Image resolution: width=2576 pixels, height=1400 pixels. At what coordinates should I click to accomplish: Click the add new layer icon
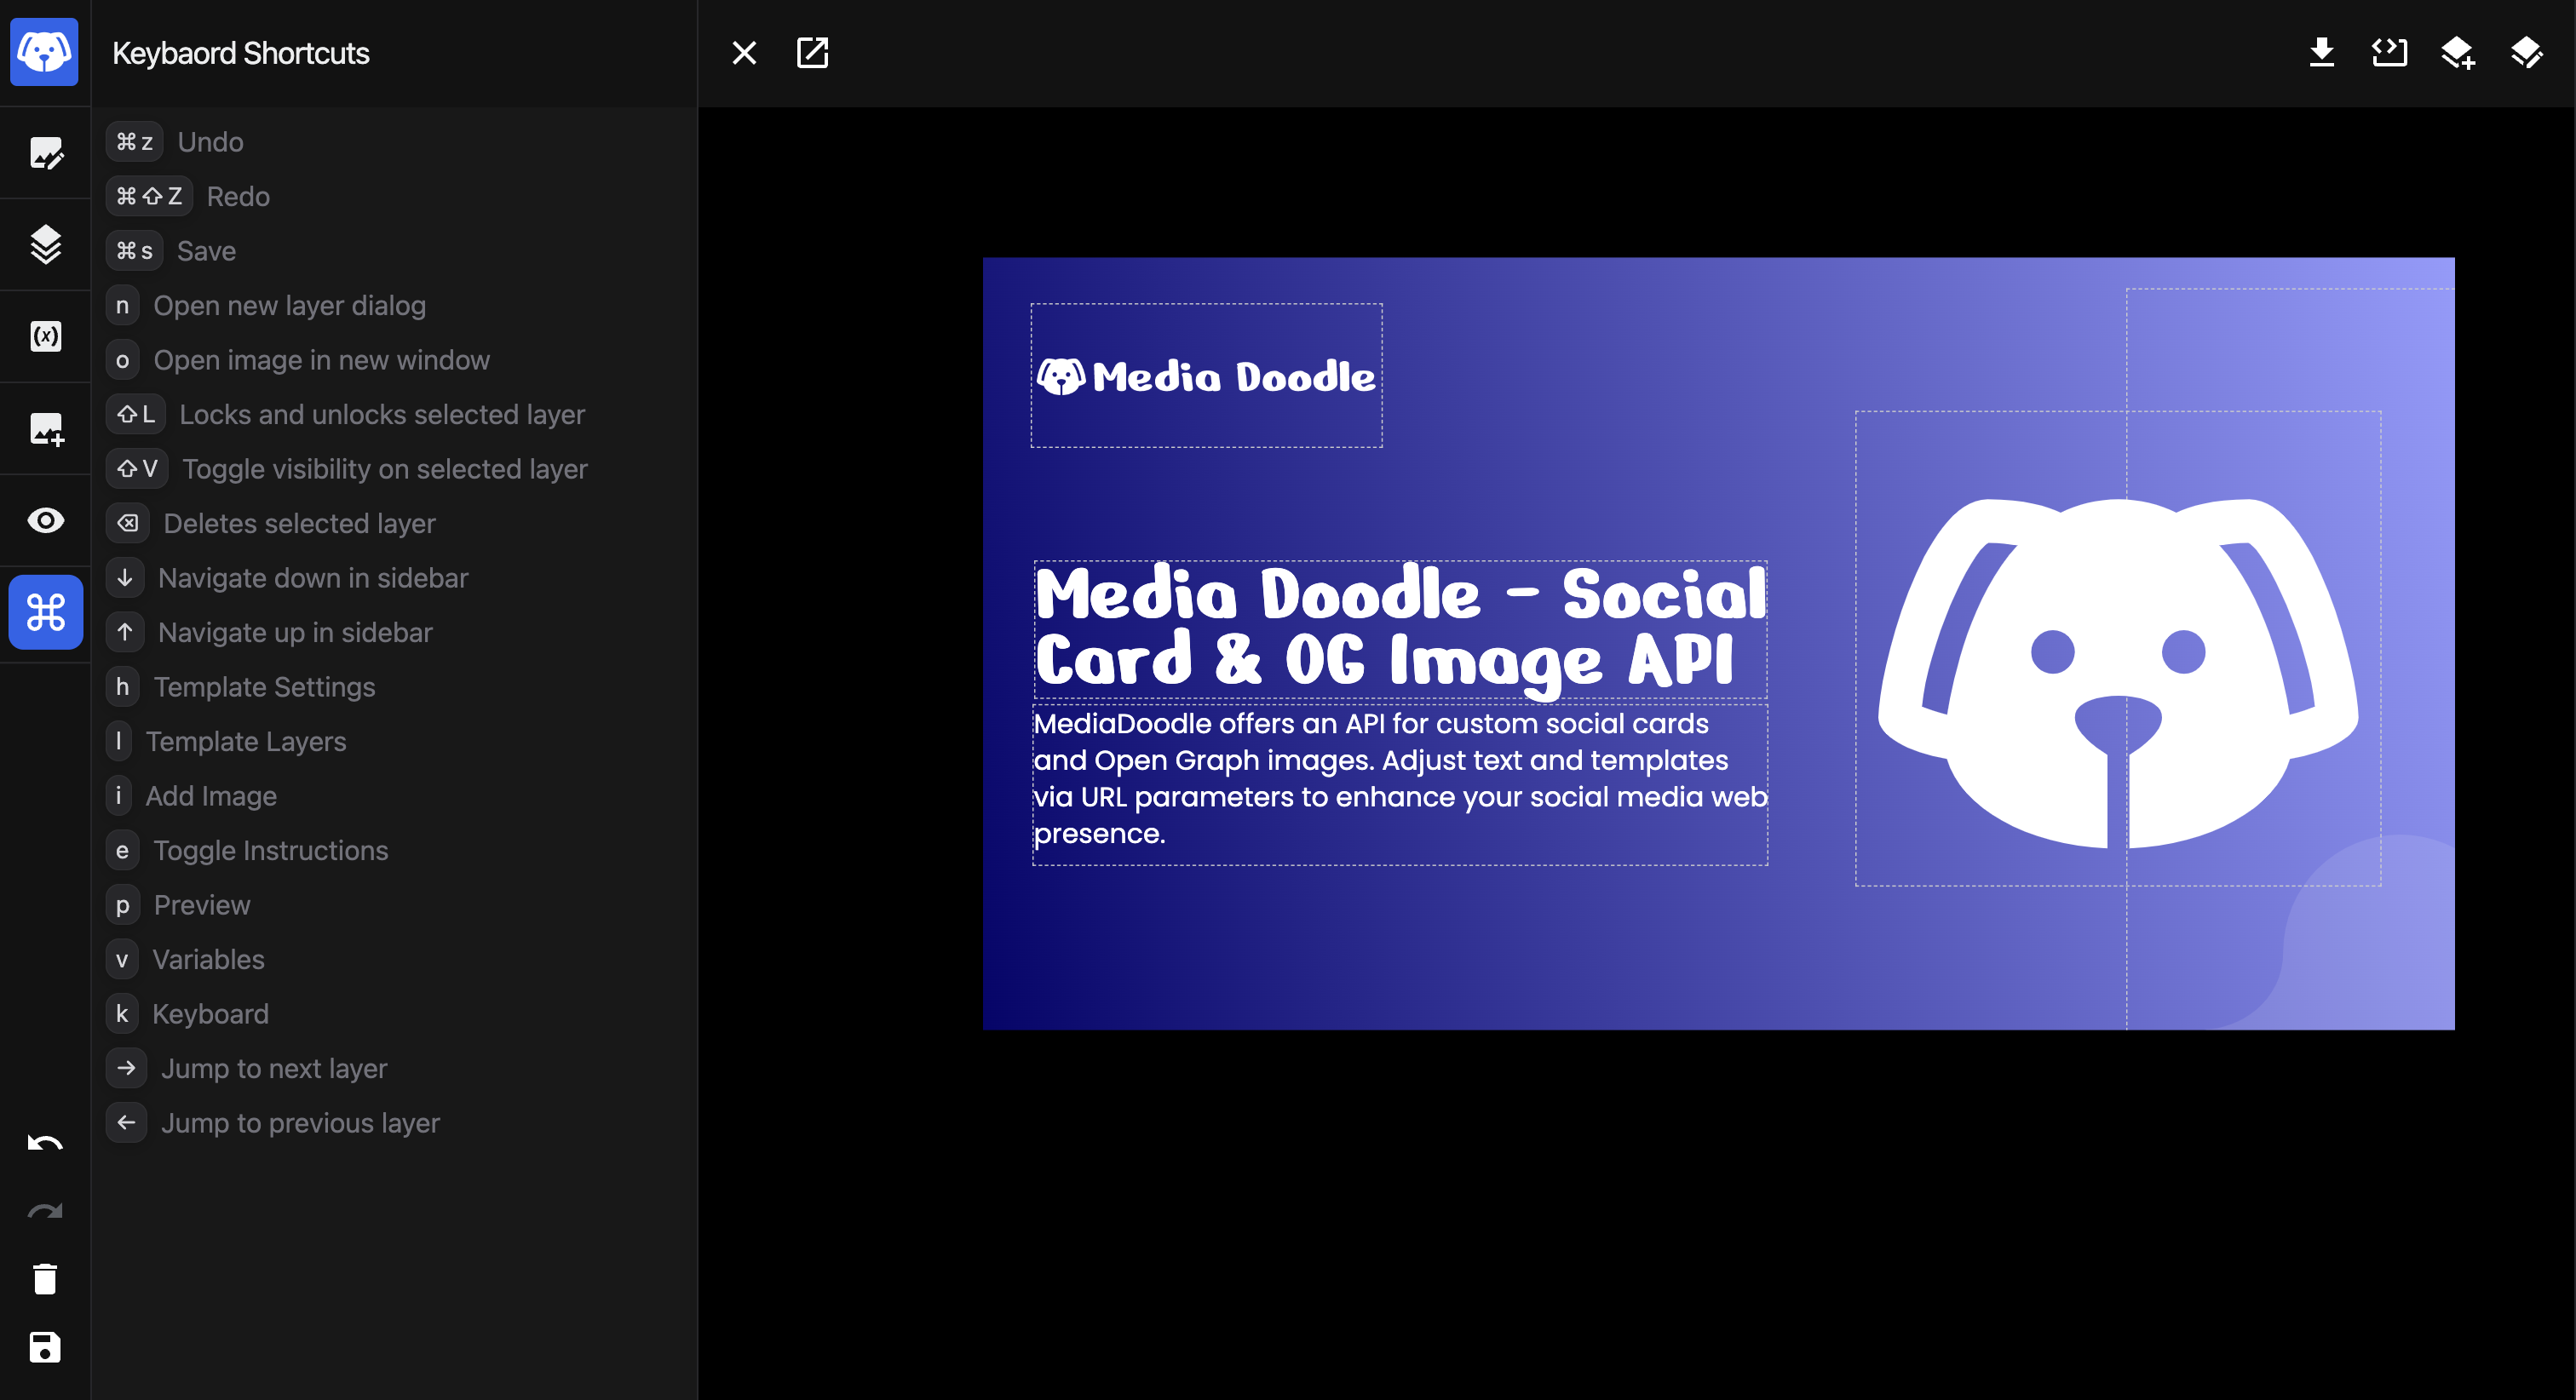pos(2458,53)
